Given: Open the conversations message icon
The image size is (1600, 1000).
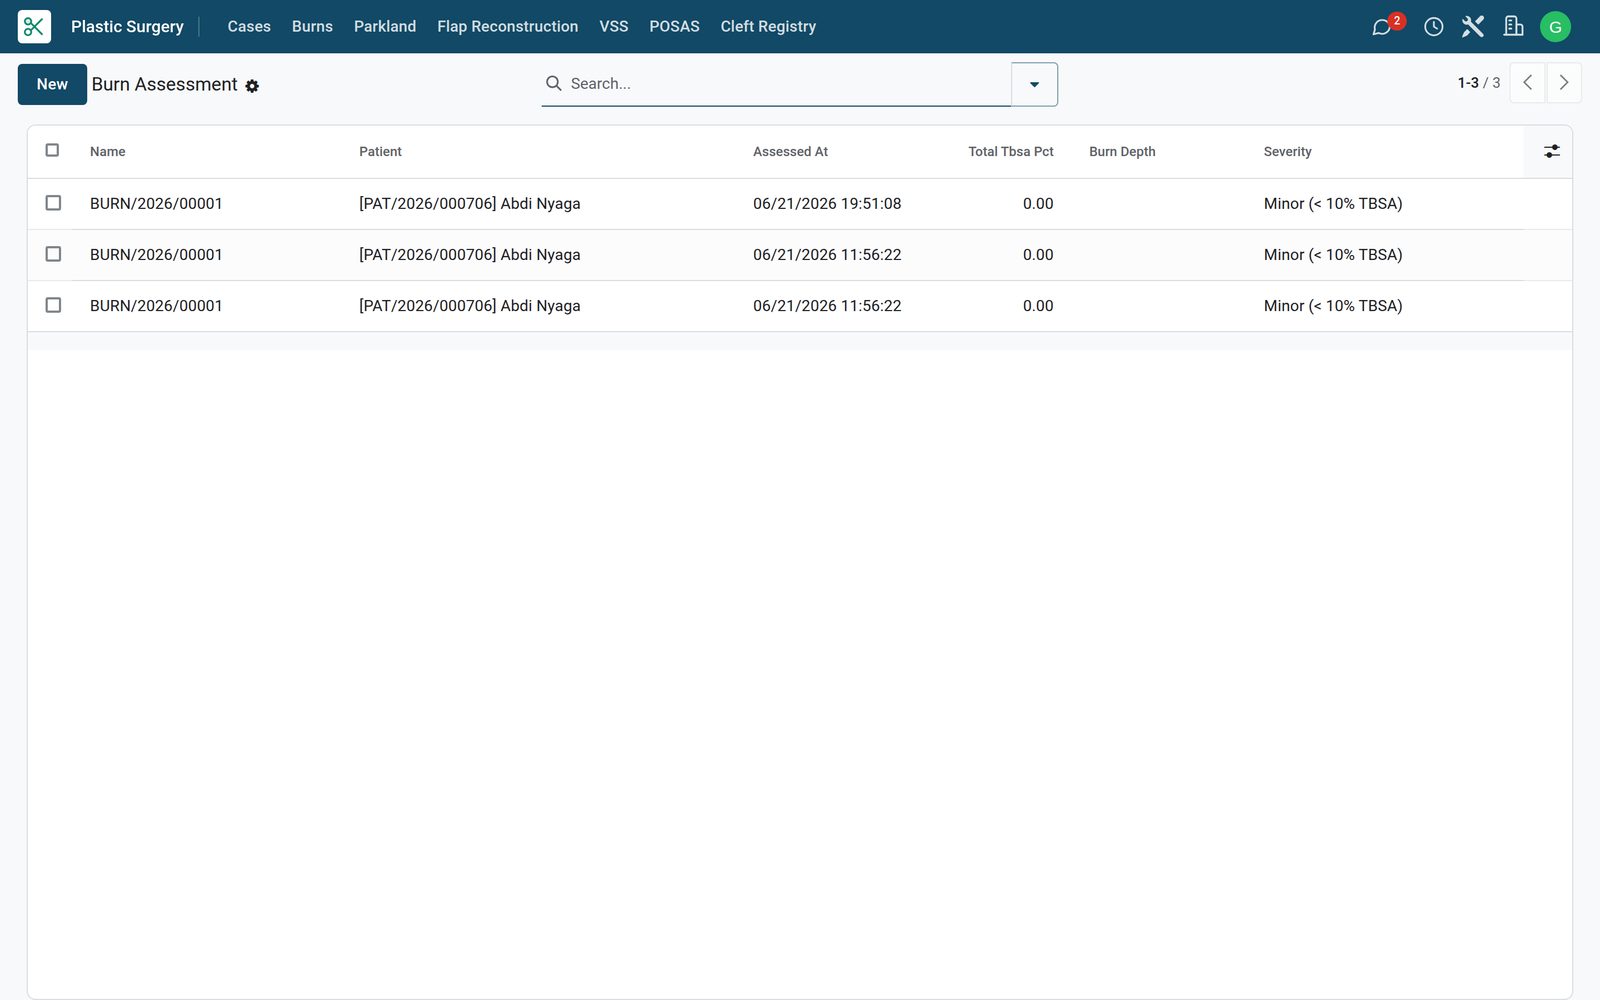Looking at the screenshot, I should tap(1382, 27).
